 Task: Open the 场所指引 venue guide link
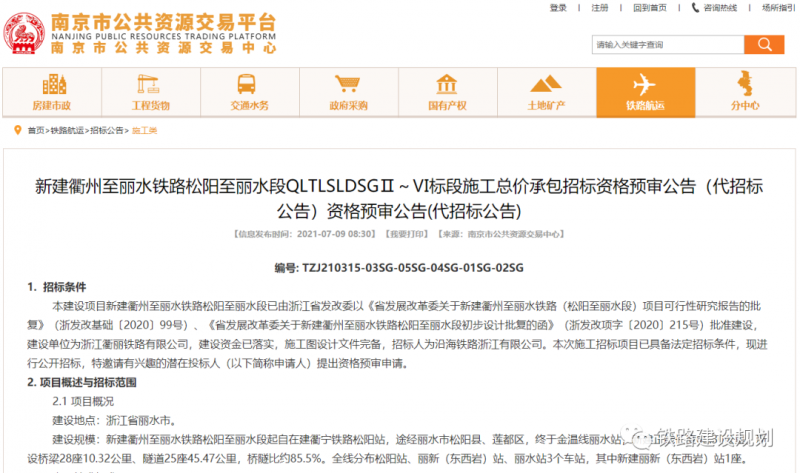[776, 8]
